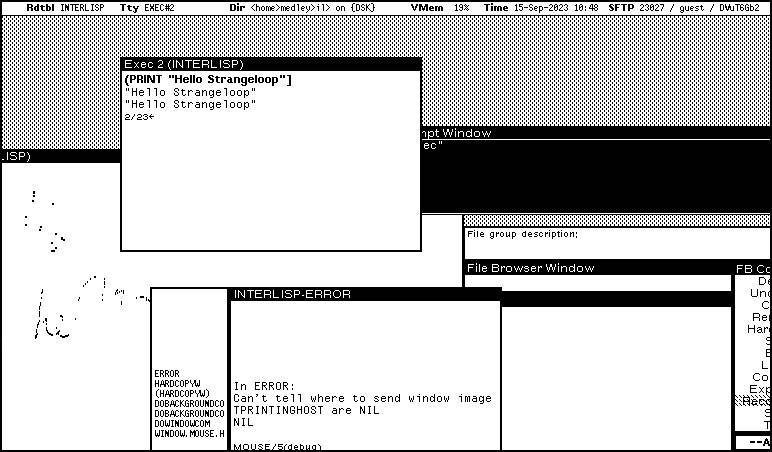Choose the shaded Recompute FB command
Viewport: 772px width, 452px height.
(755, 400)
